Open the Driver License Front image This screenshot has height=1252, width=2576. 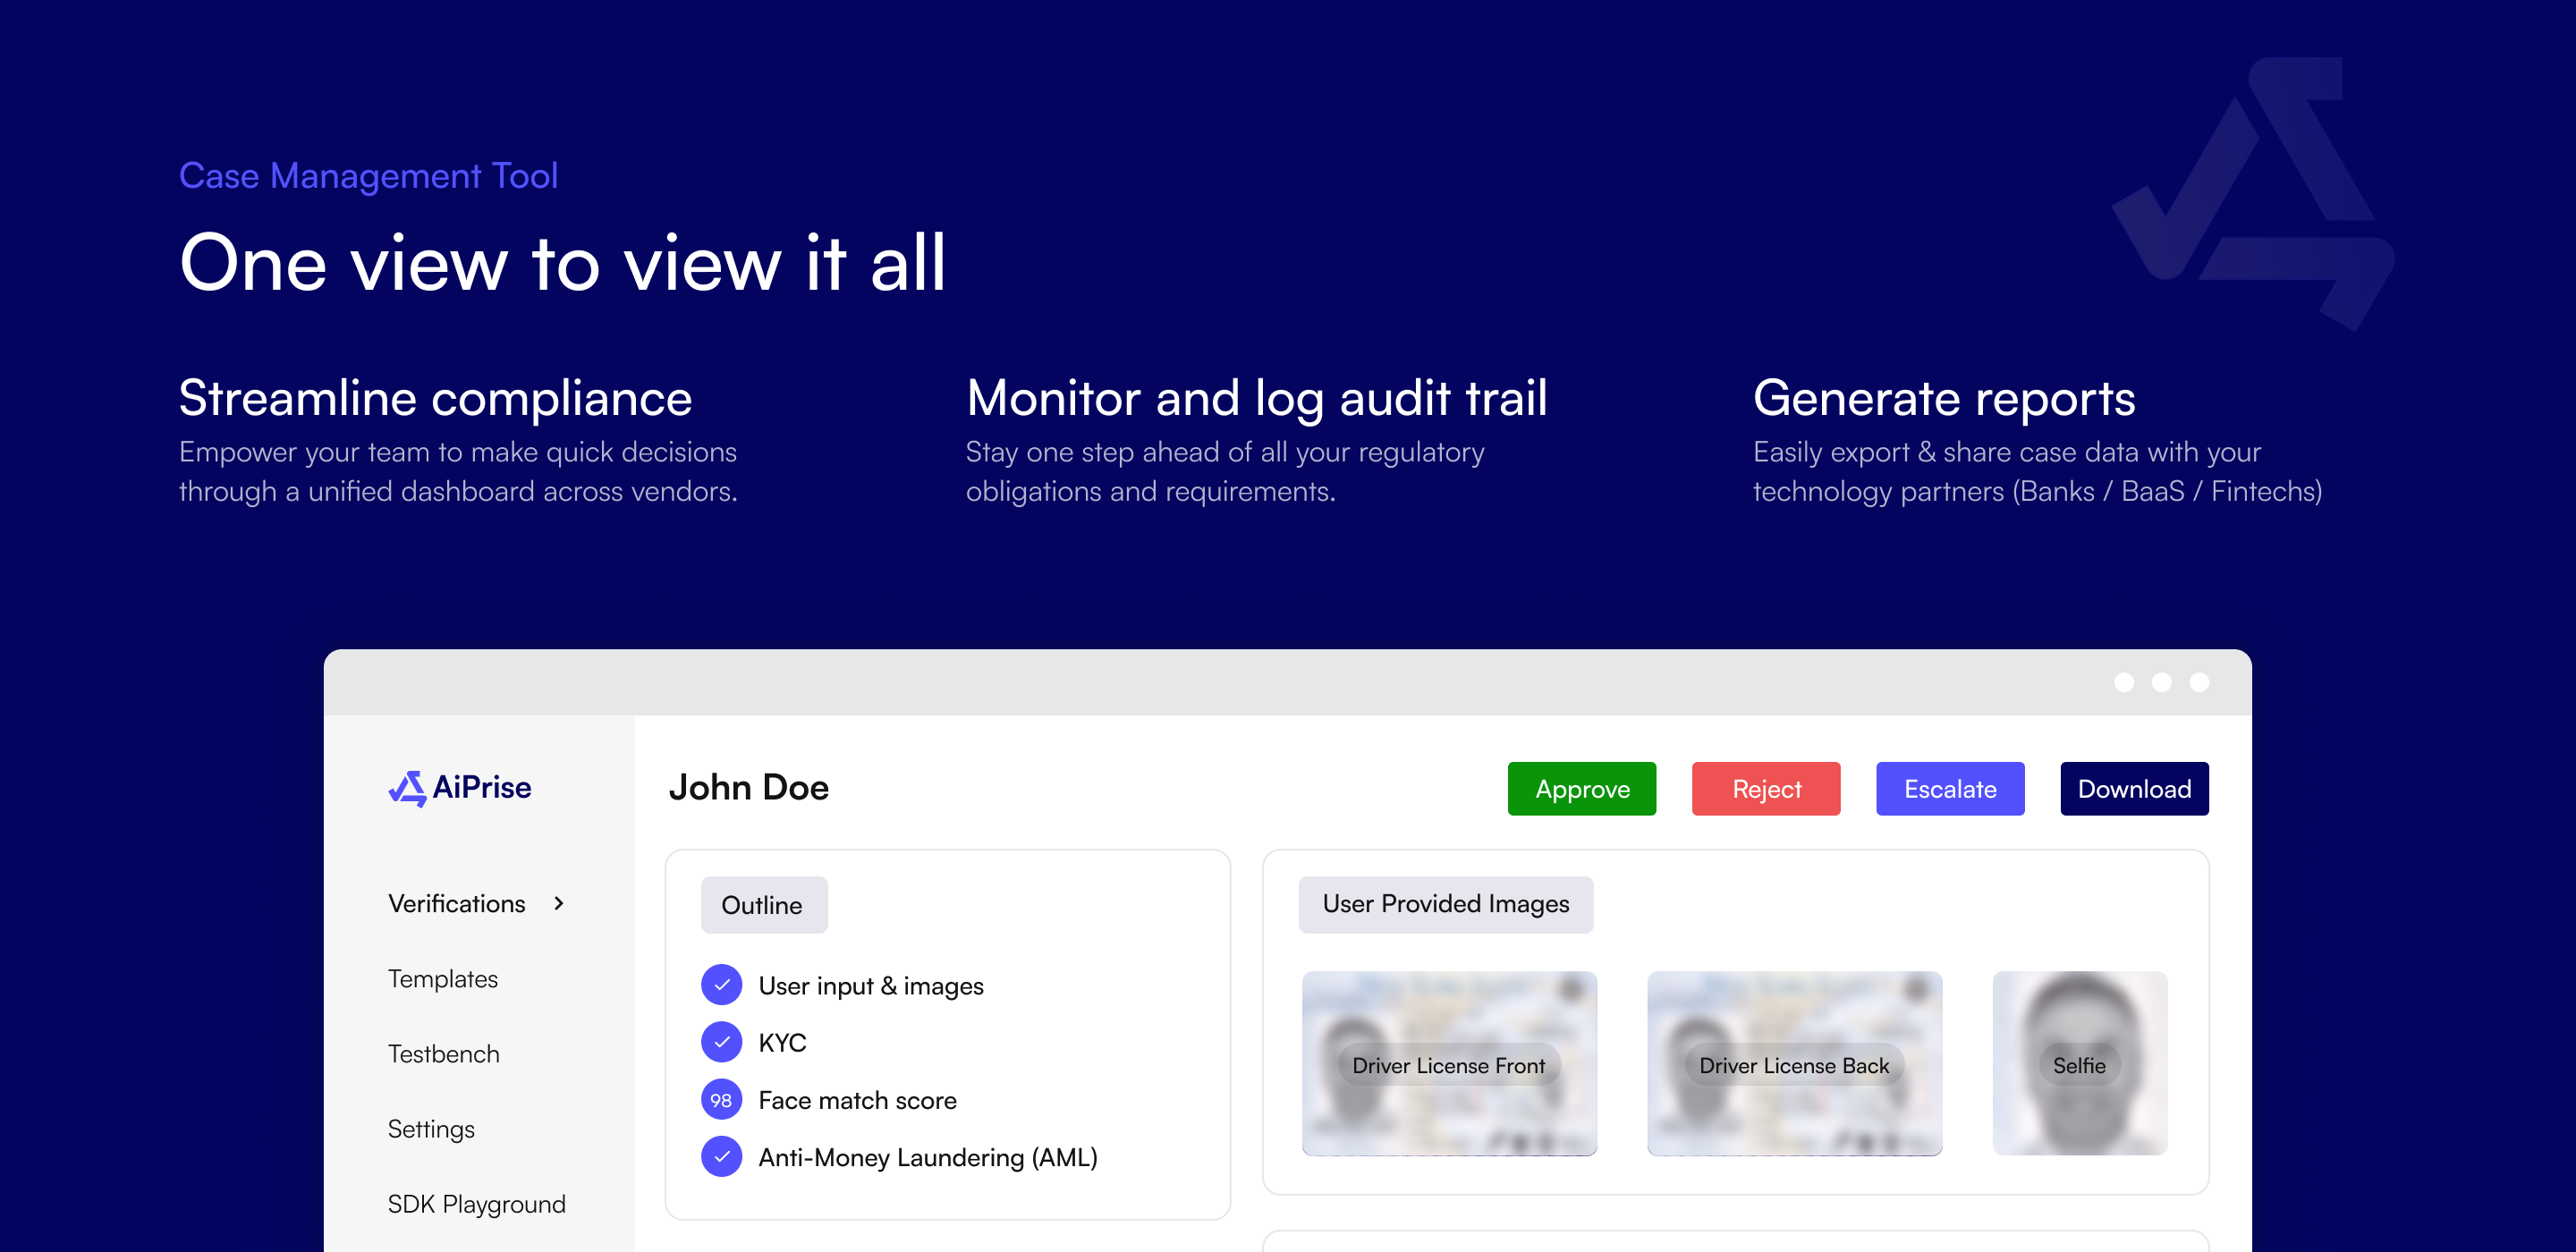[x=1449, y=1064]
